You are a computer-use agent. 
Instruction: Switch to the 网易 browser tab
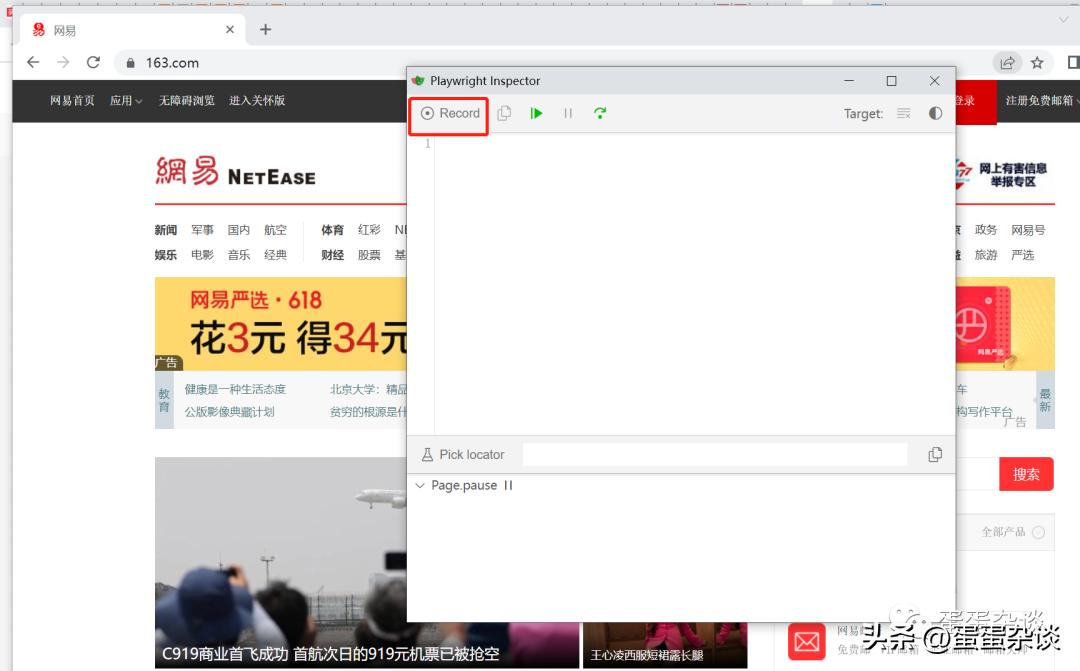(64, 29)
